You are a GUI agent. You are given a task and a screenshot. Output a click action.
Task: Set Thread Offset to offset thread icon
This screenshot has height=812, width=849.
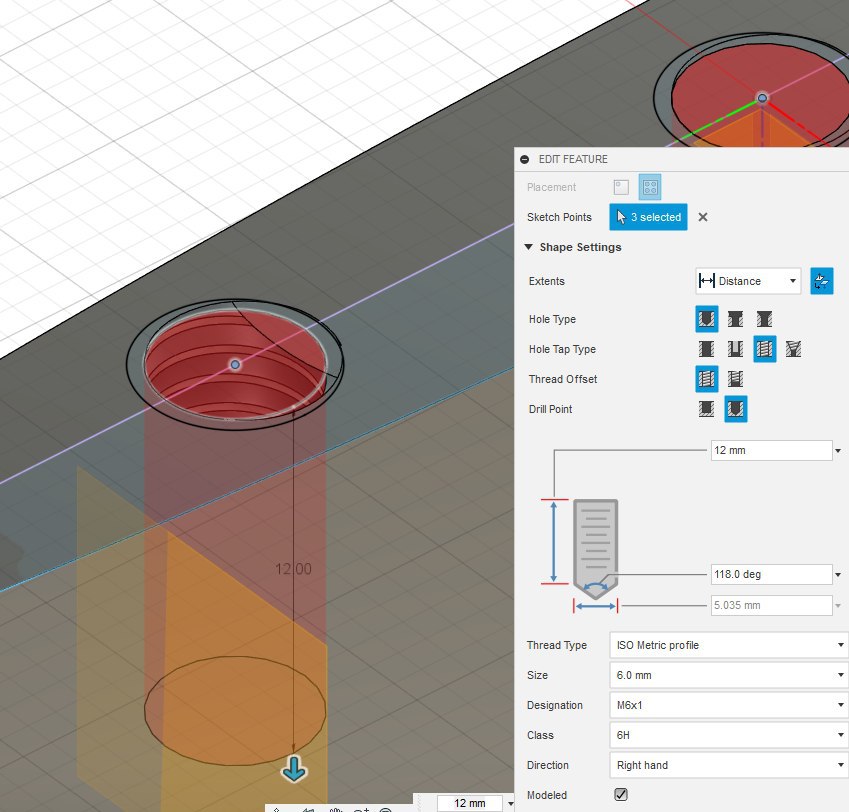[735, 379]
